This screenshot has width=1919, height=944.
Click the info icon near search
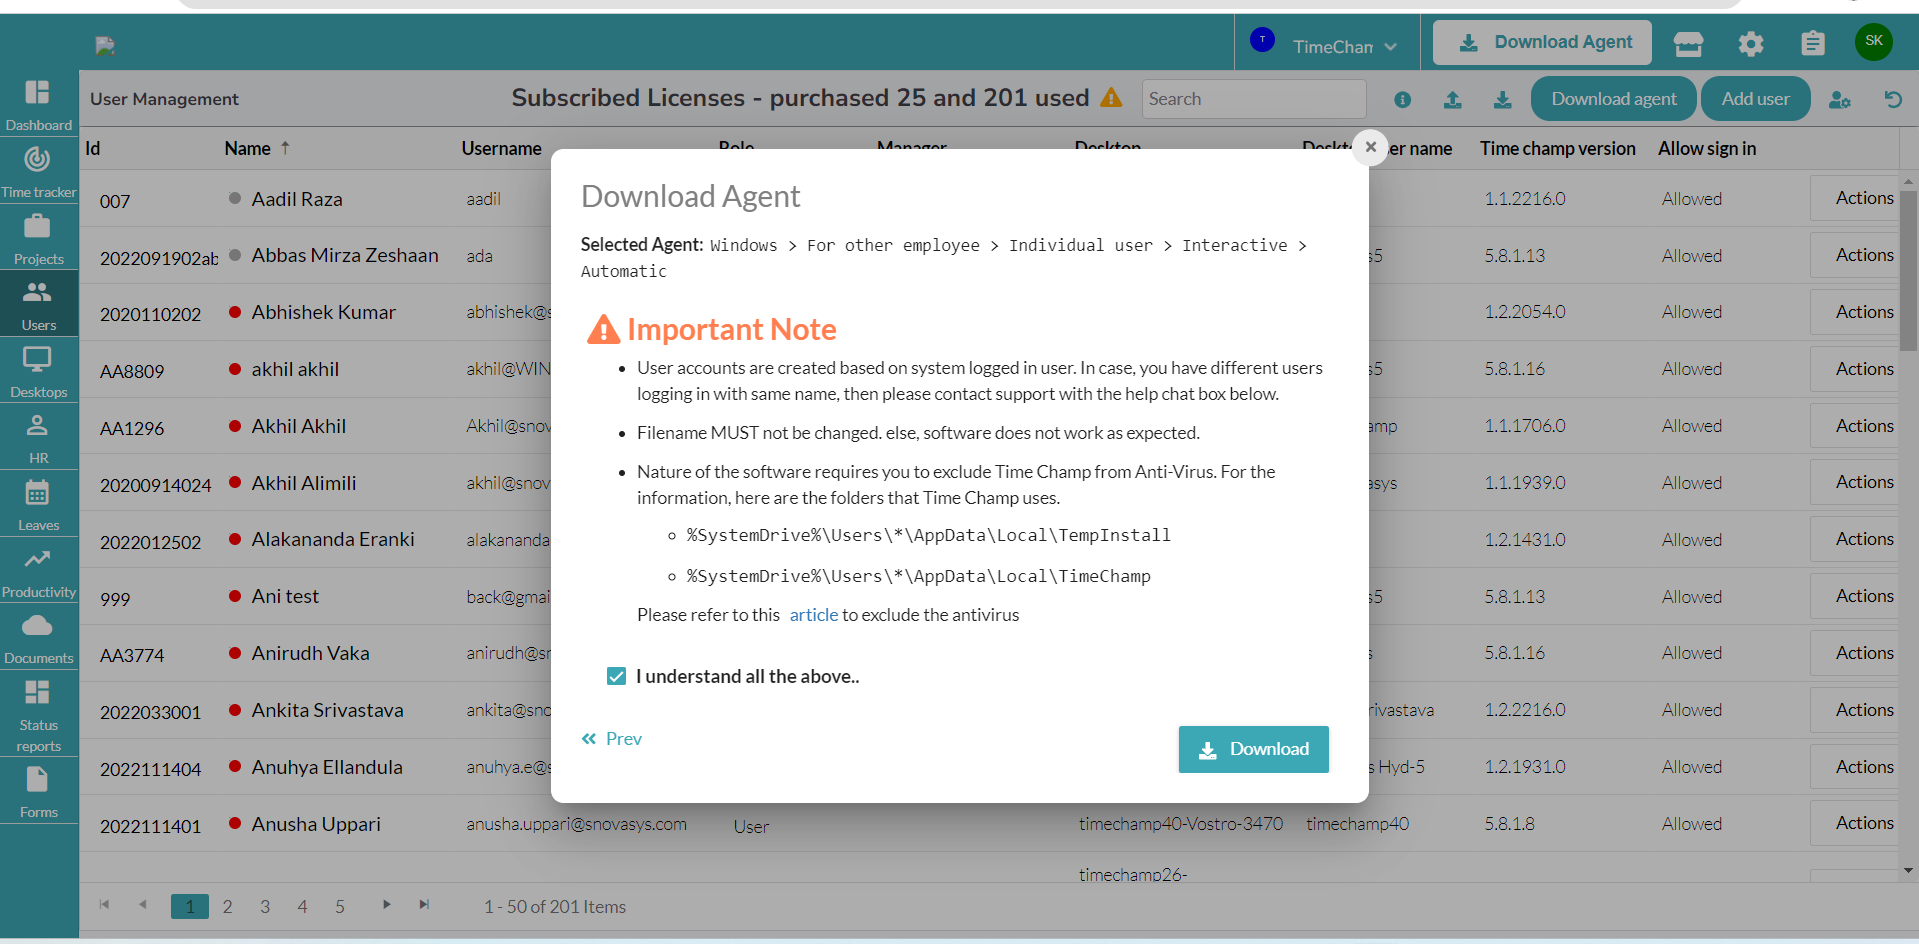tap(1402, 99)
